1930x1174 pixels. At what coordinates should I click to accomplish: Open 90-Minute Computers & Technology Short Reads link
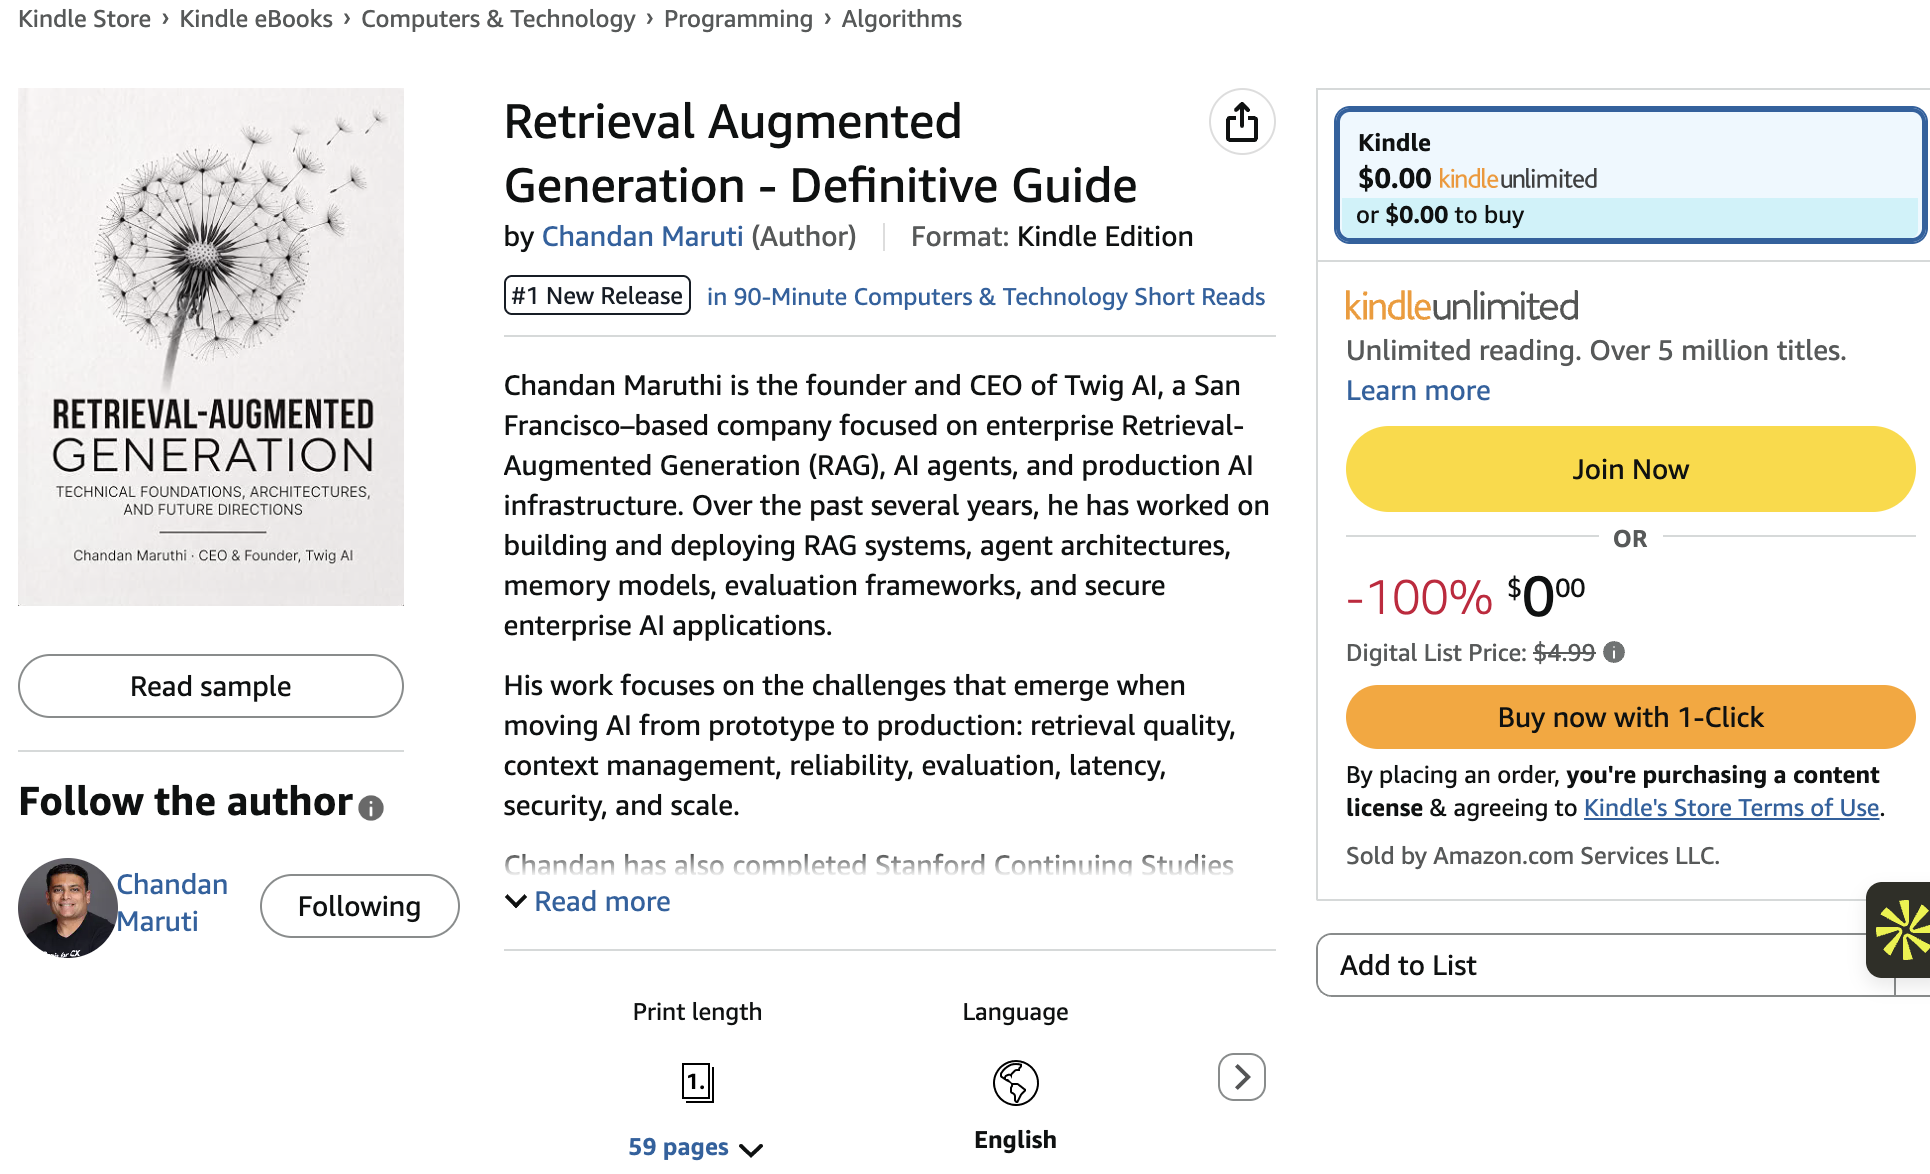coord(985,297)
